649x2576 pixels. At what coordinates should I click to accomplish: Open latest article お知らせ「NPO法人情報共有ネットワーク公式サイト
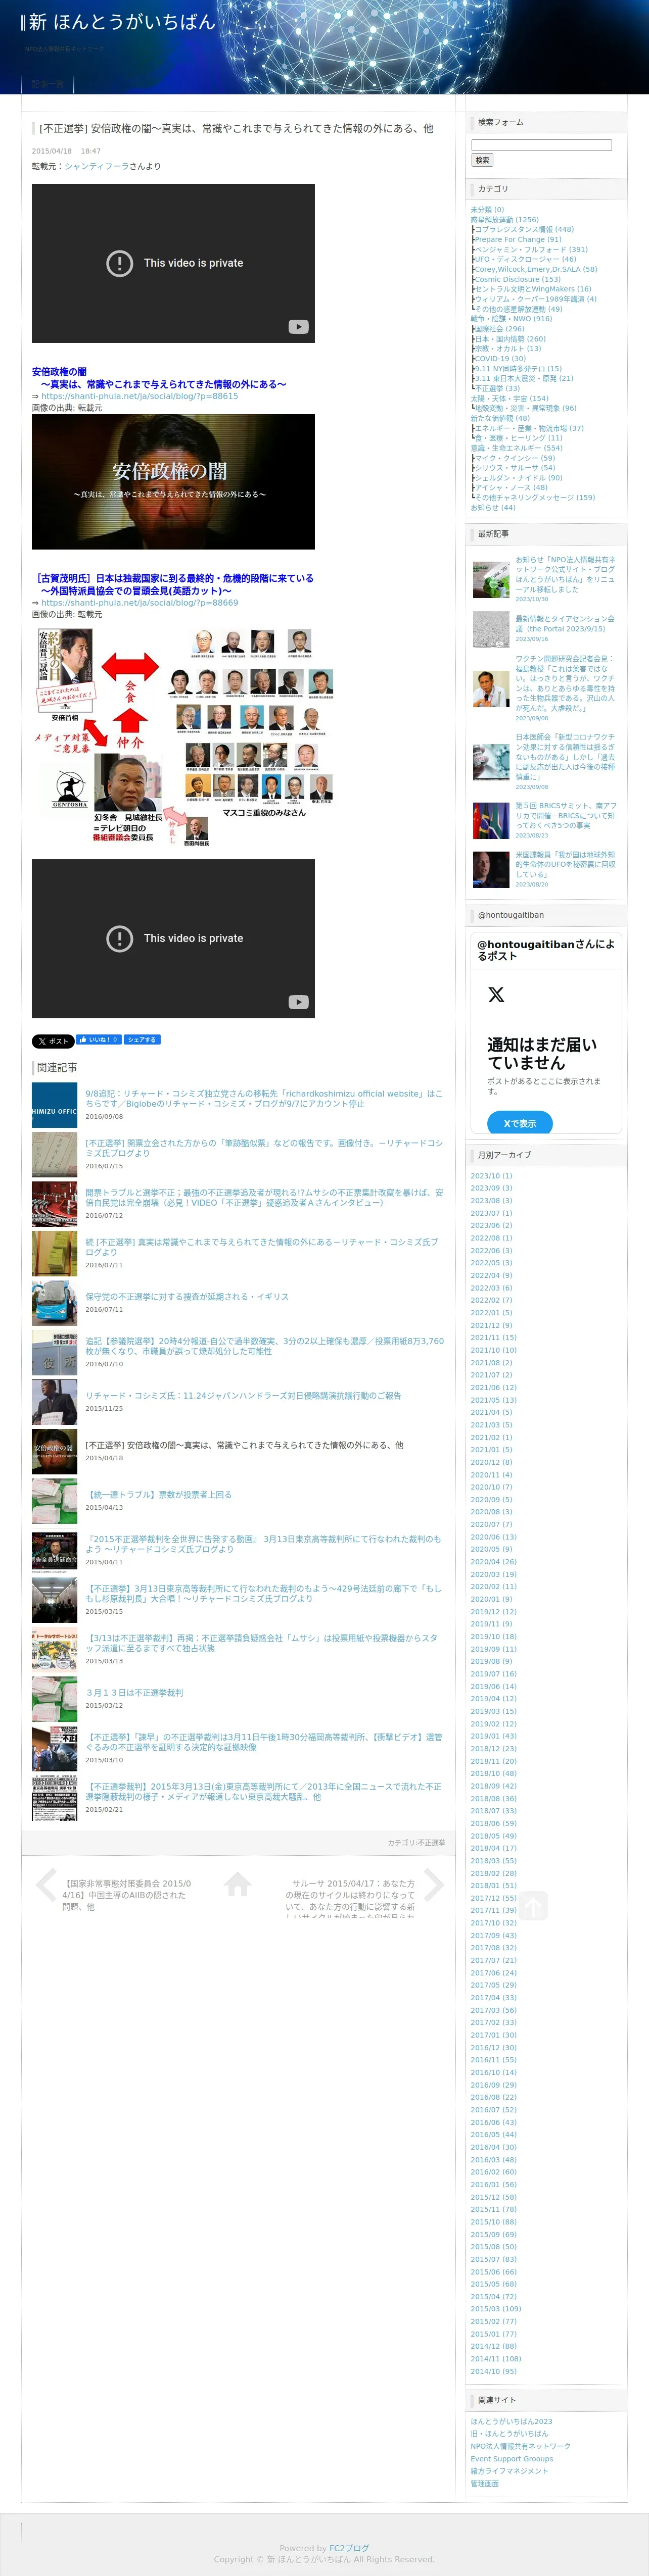click(x=565, y=574)
